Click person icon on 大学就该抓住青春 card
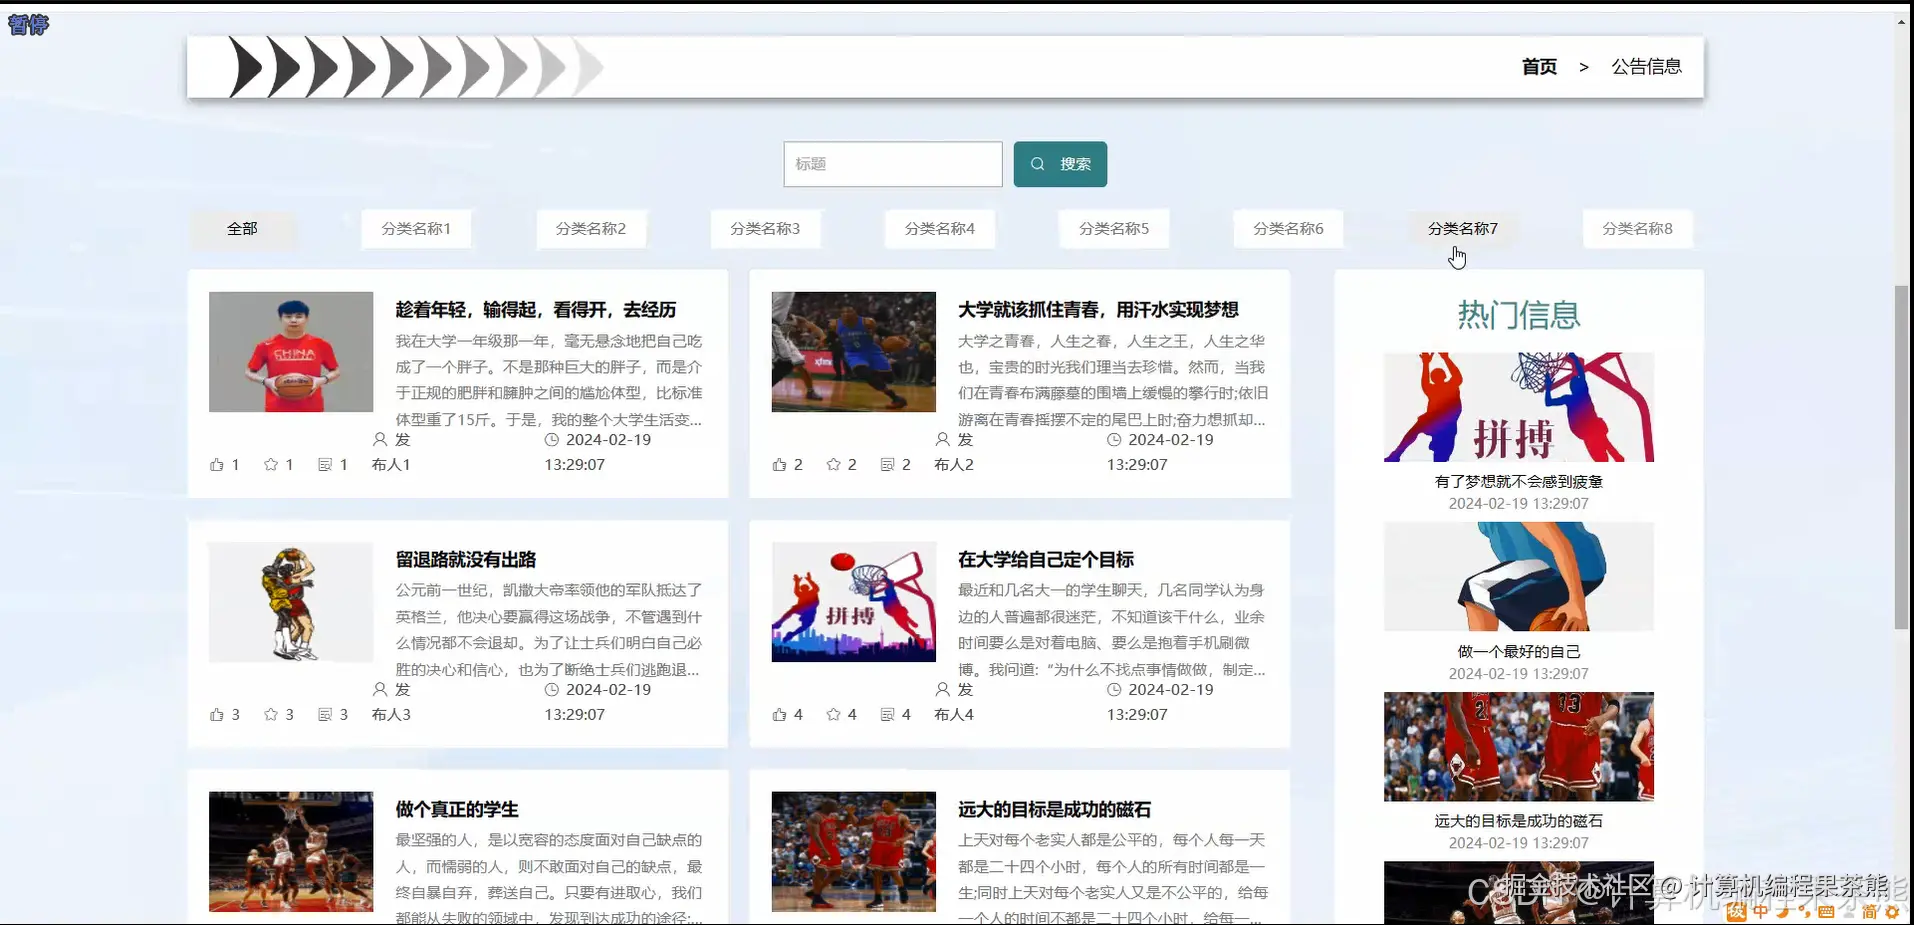The image size is (1914, 925). pos(942,439)
